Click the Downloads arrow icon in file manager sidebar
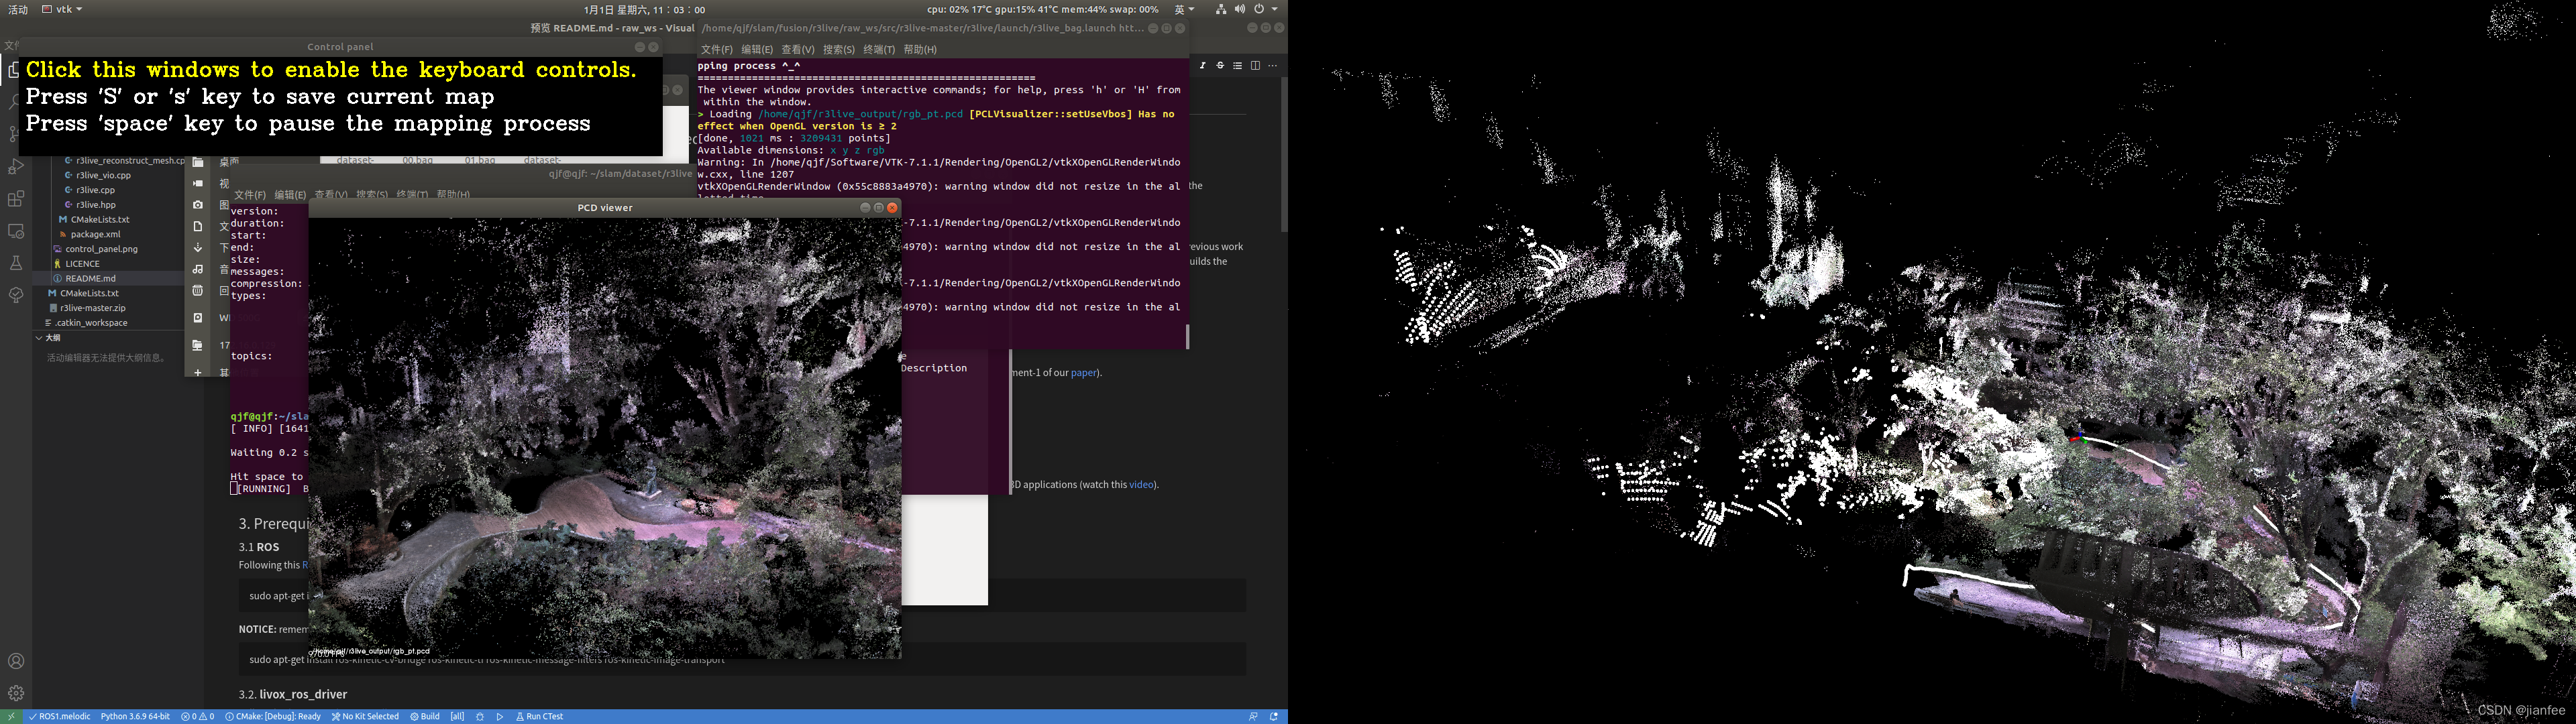The image size is (2576, 724). click(x=198, y=247)
